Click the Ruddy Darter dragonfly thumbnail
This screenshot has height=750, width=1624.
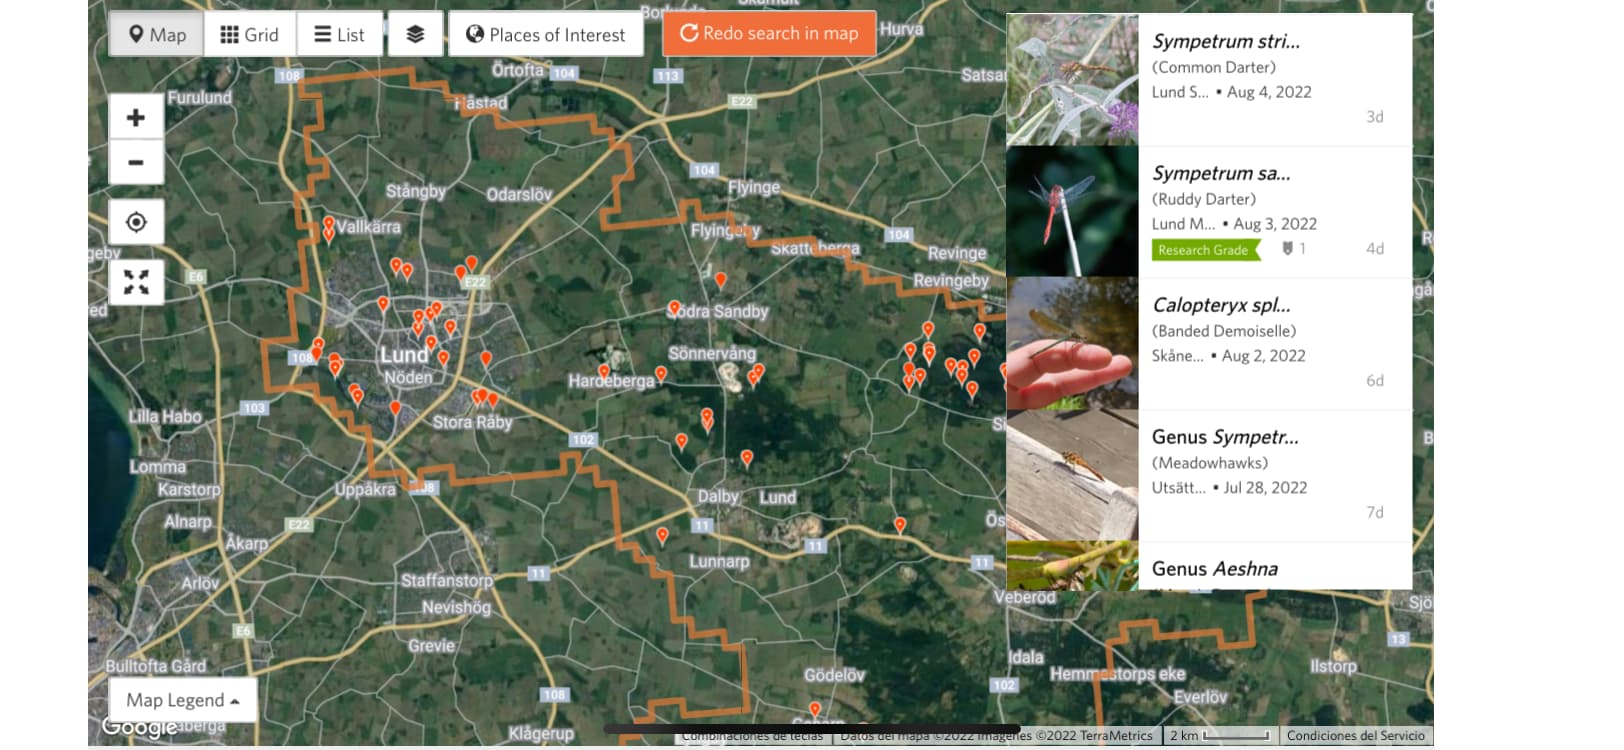click(x=1072, y=211)
